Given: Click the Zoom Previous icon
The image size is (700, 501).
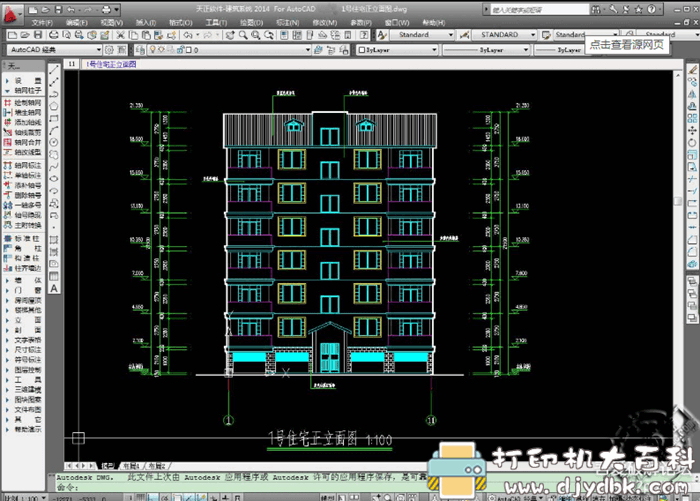Looking at the screenshot, I should coord(269,35).
